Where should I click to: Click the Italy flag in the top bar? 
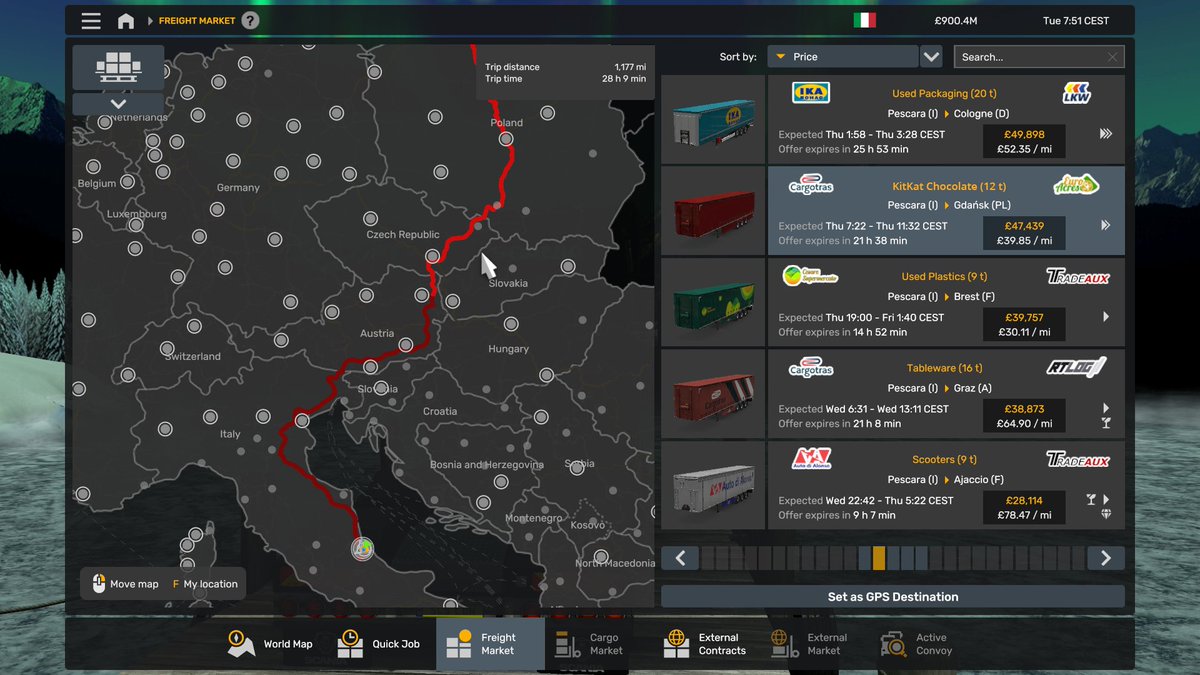(866, 19)
